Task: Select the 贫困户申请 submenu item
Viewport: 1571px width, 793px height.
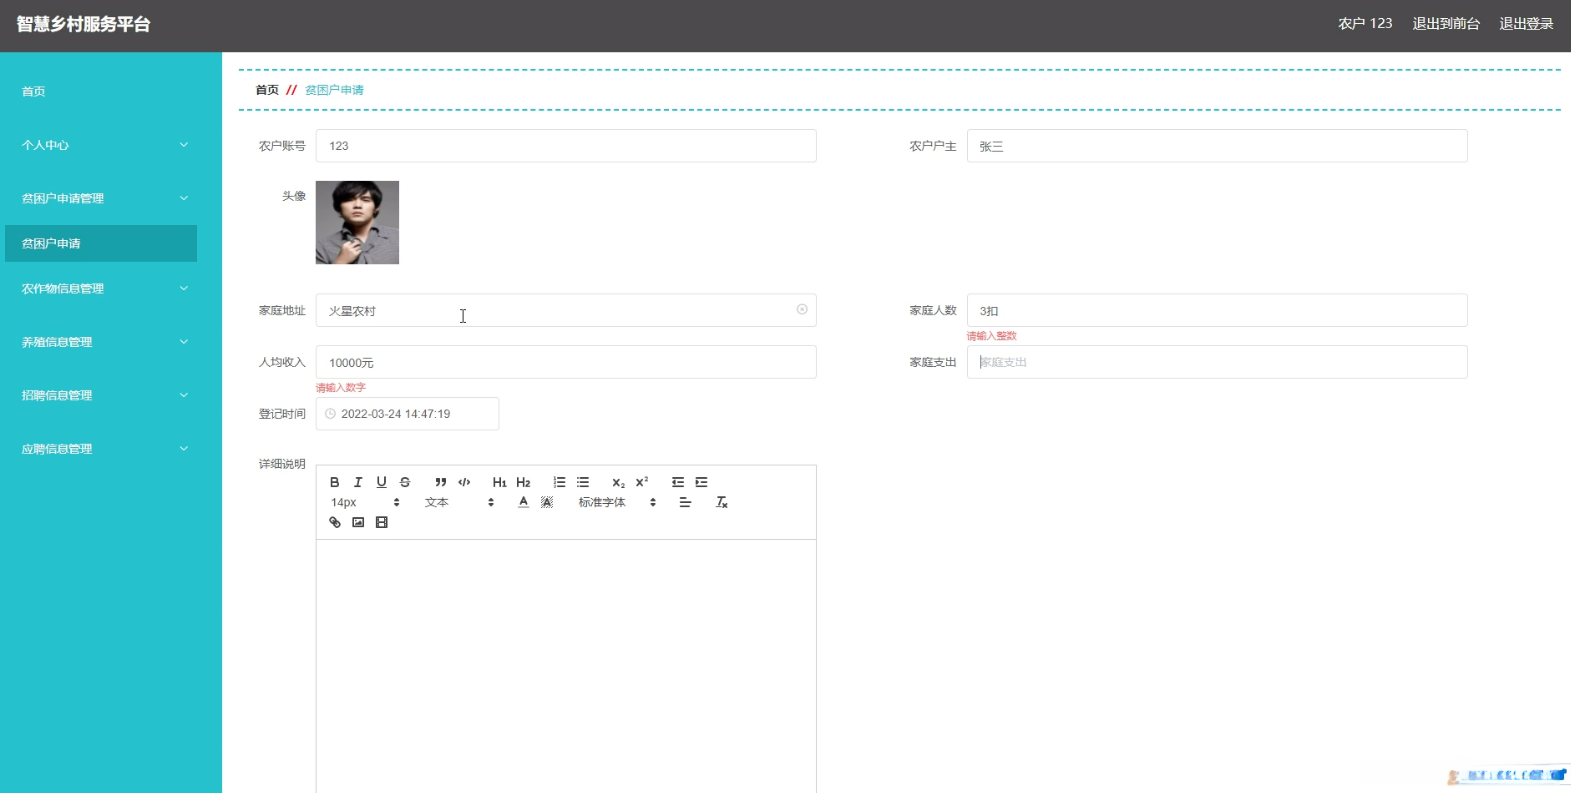Action: [101, 243]
